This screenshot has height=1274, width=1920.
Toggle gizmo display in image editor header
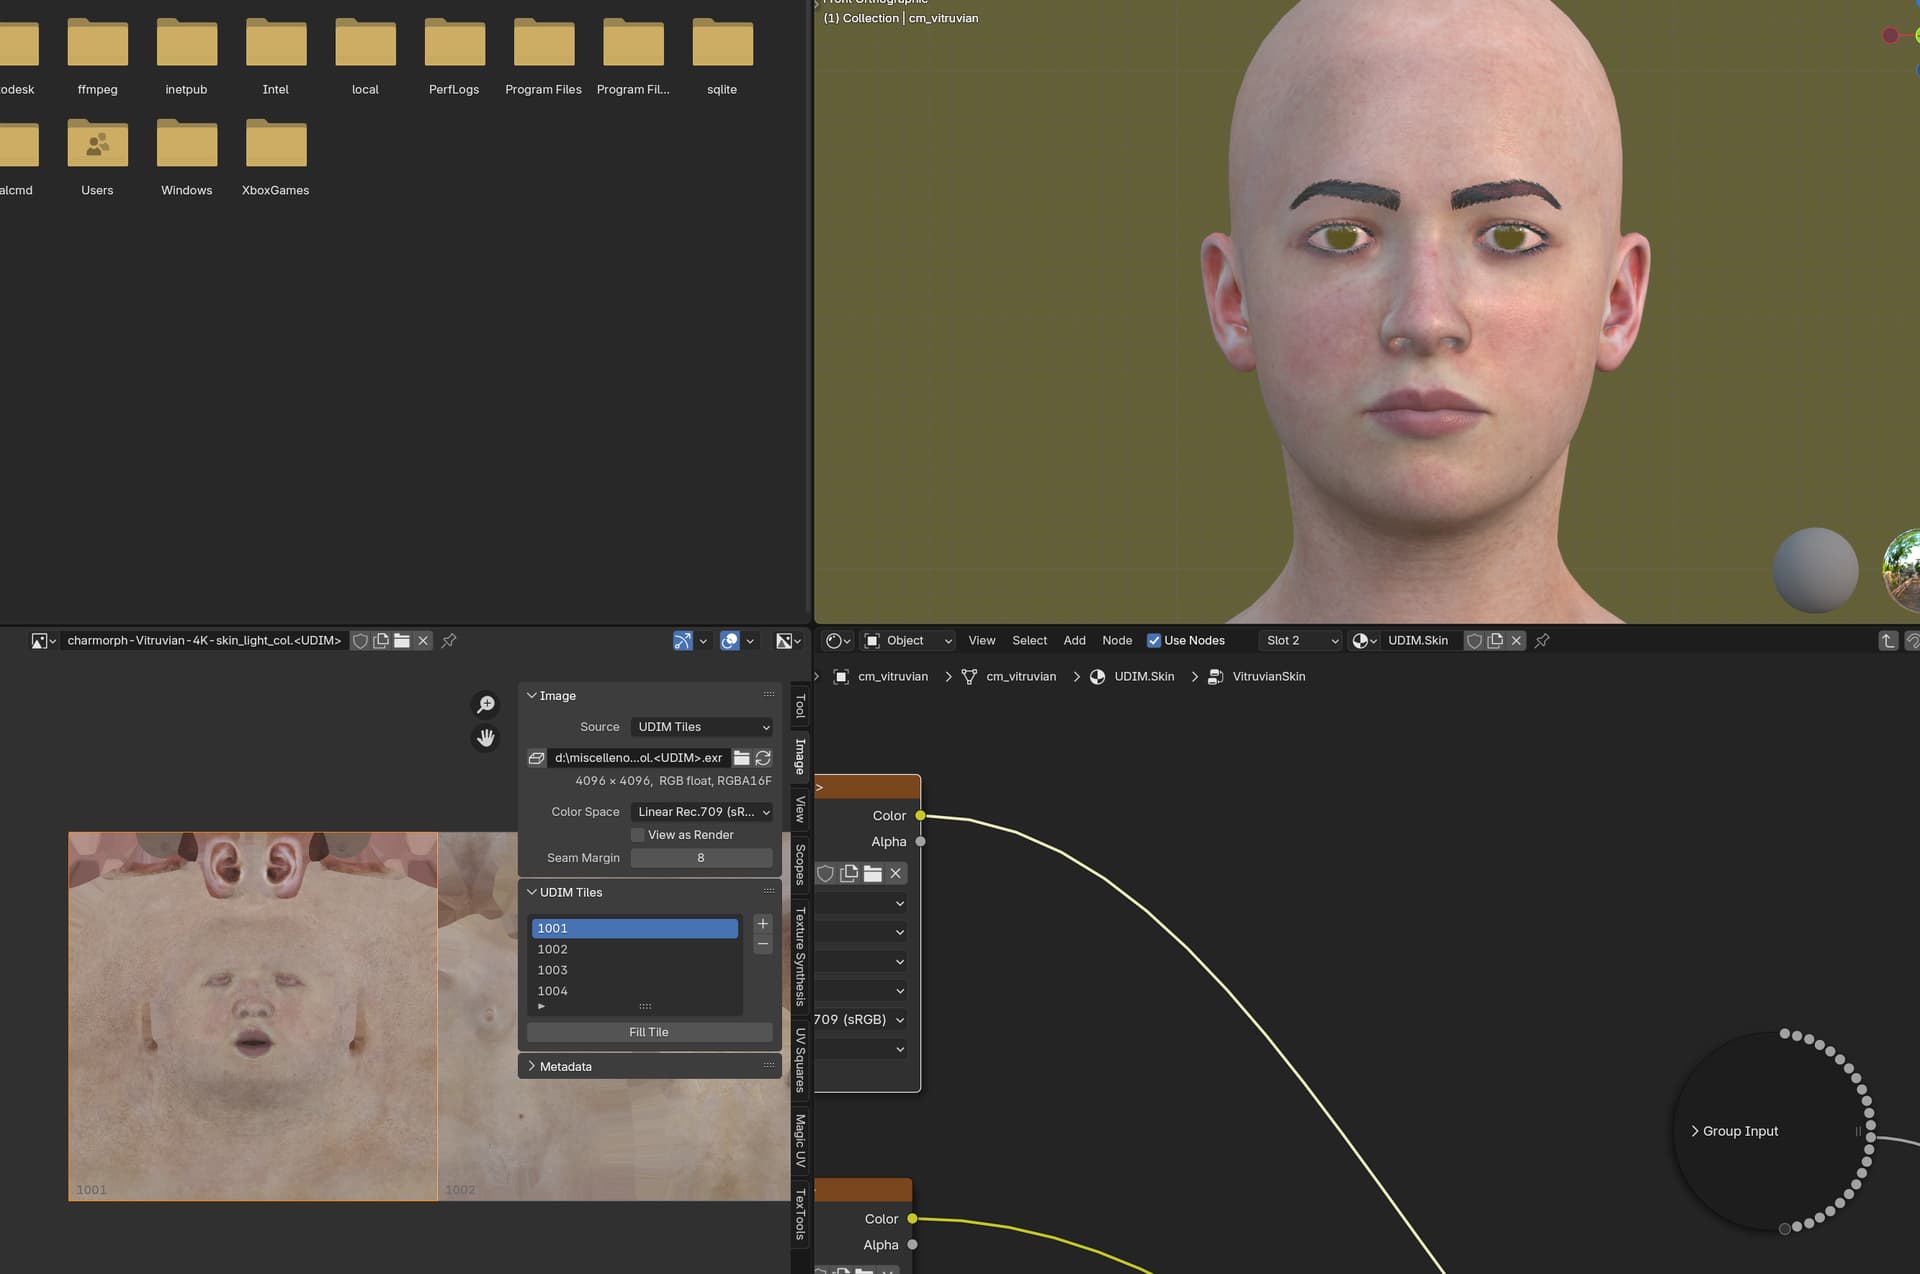point(683,641)
